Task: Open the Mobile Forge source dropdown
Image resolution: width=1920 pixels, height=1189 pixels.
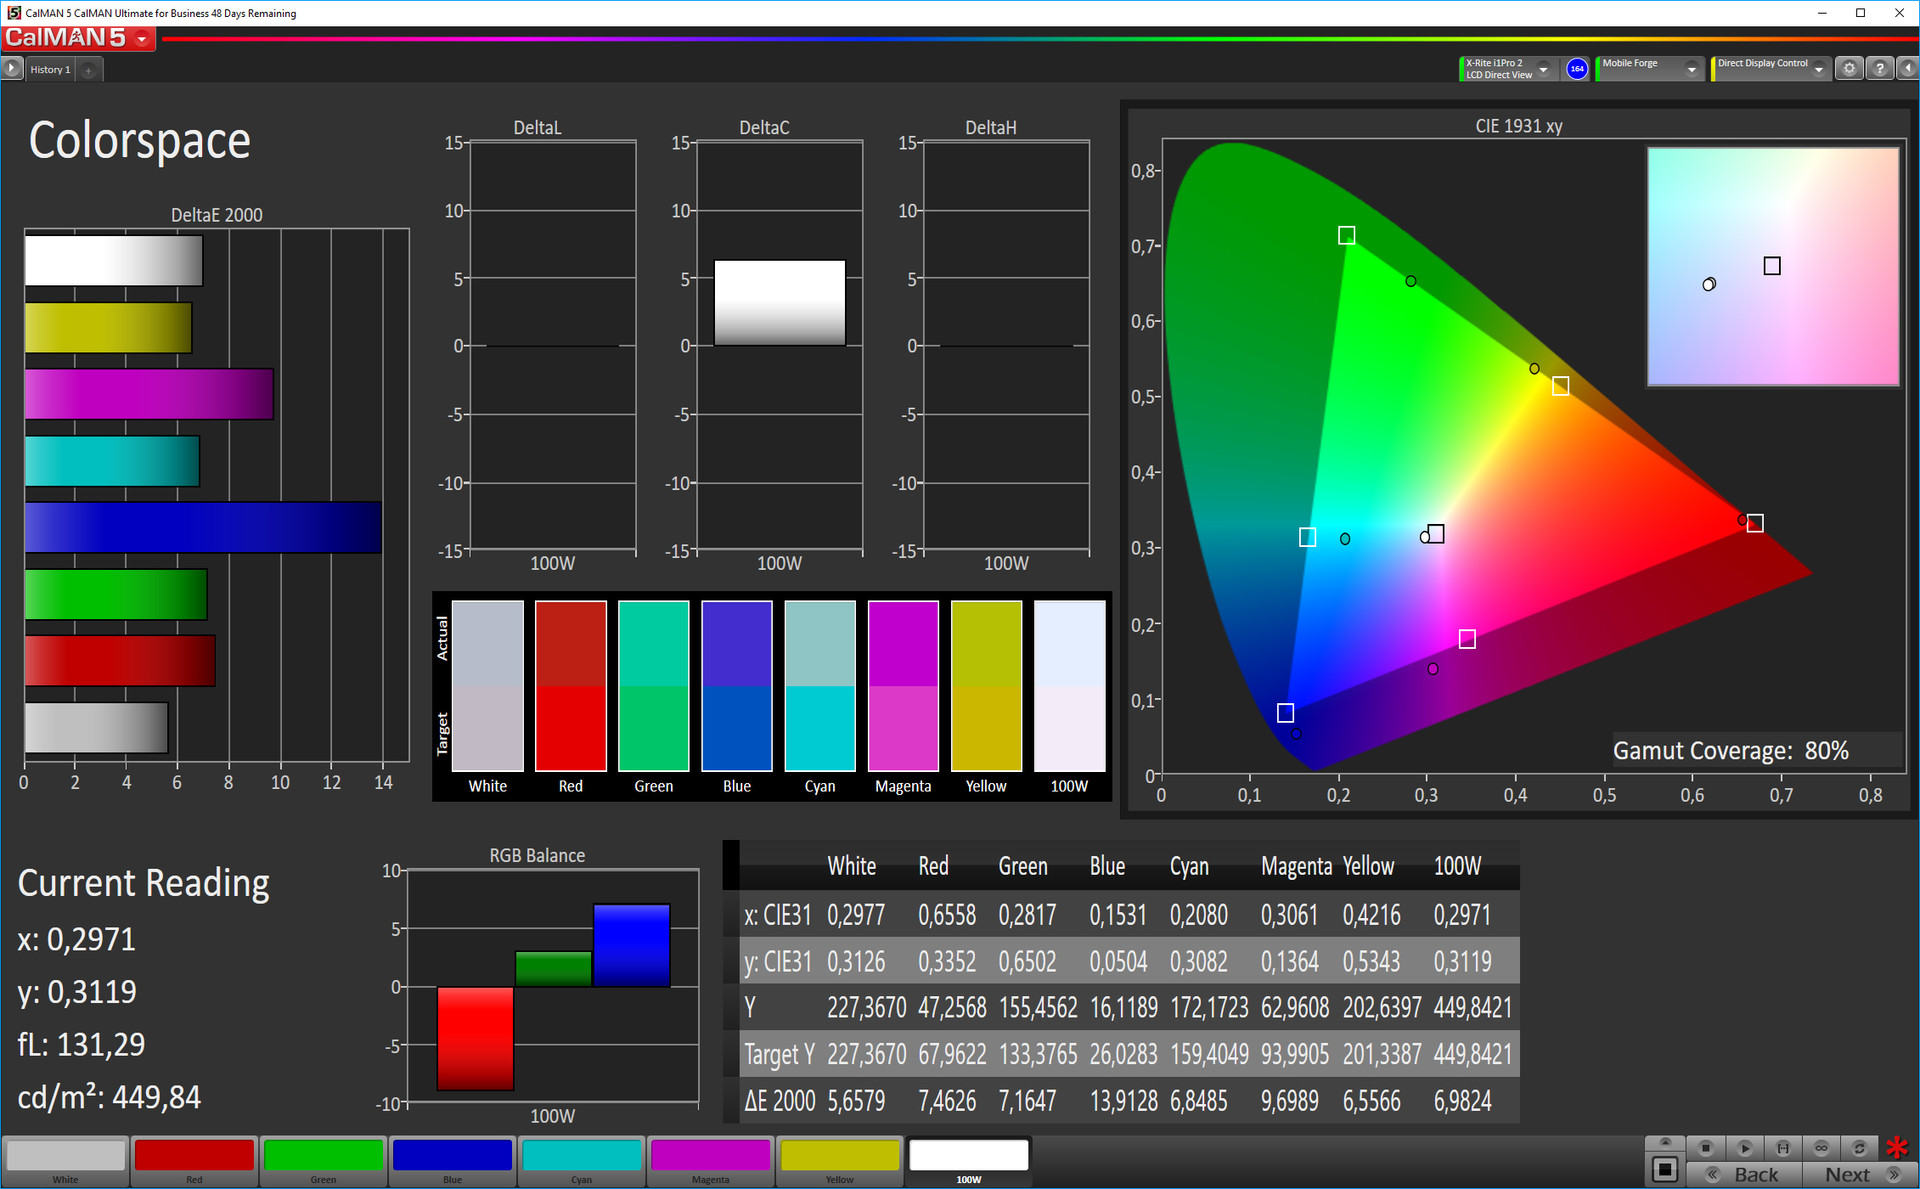Action: coord(1691,69)
